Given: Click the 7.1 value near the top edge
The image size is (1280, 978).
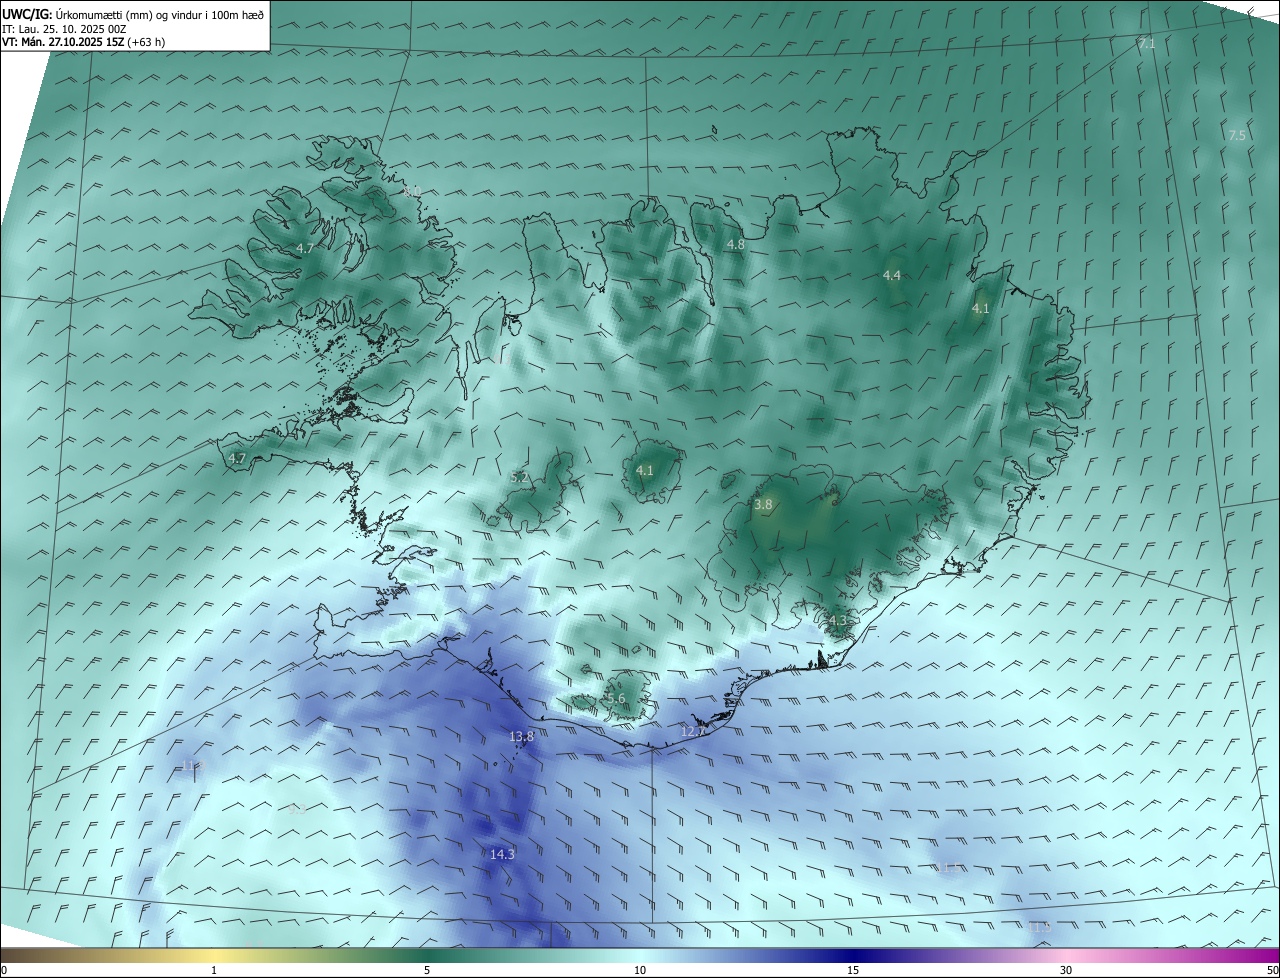Looking at the screenshot, I should point(1147,44).
